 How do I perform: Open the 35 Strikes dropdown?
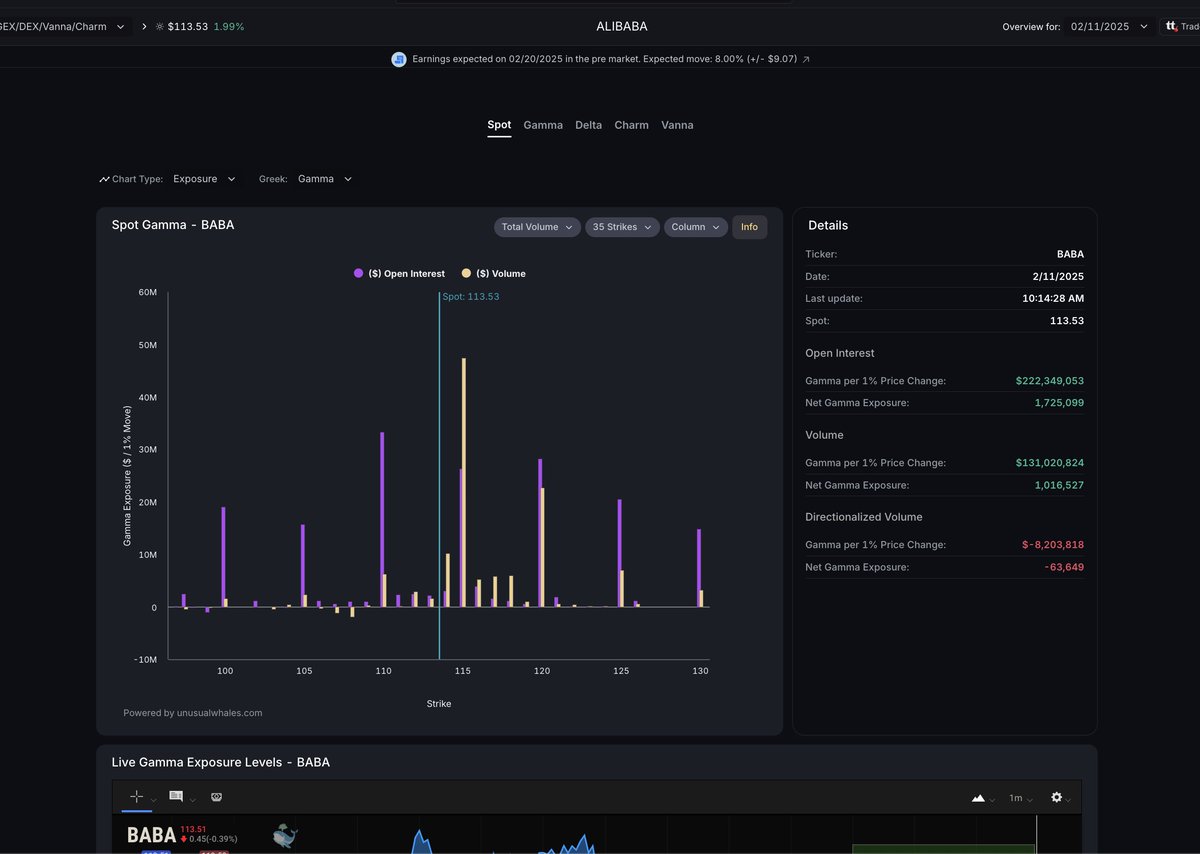(622, 227)
